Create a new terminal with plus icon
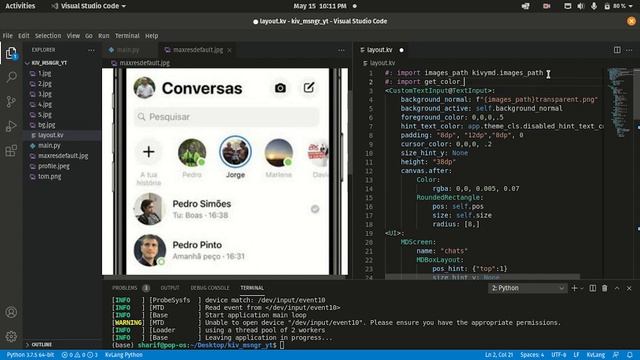Viewport: 640px width, 360px height. point(574,288)
